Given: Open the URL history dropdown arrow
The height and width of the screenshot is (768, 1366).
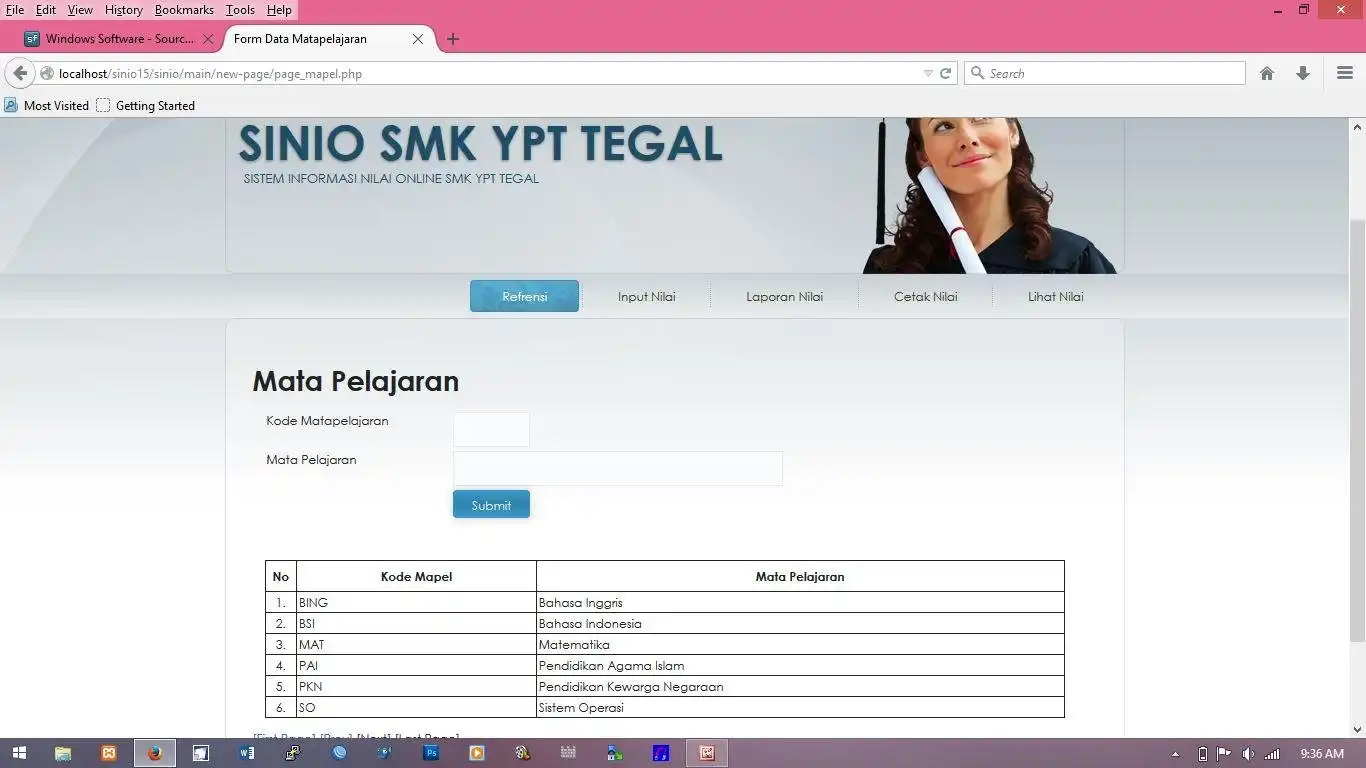Looking at the screenshot, I should (928, 73).
